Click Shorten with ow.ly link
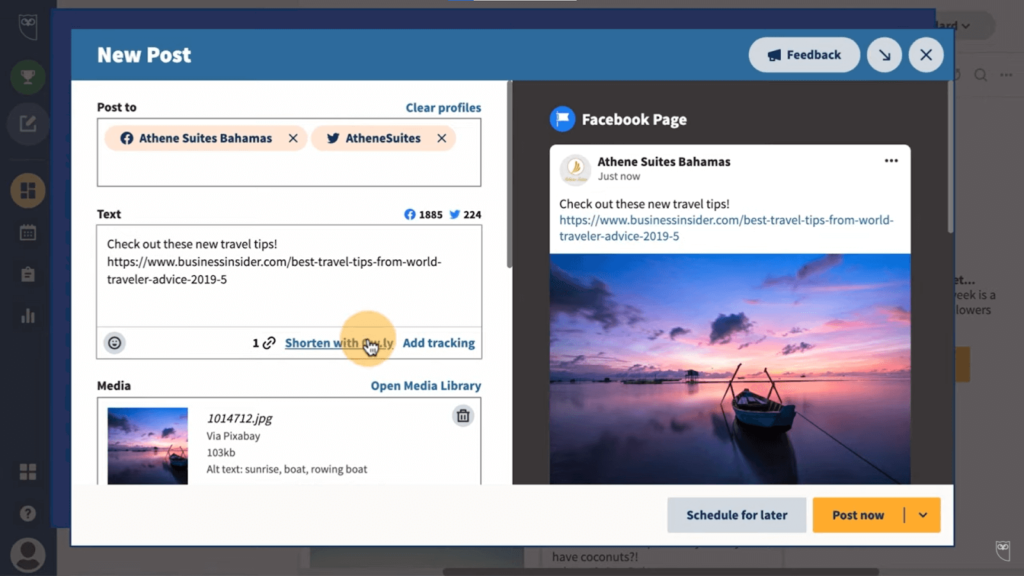1024x576 pixels. click(339, 343)
